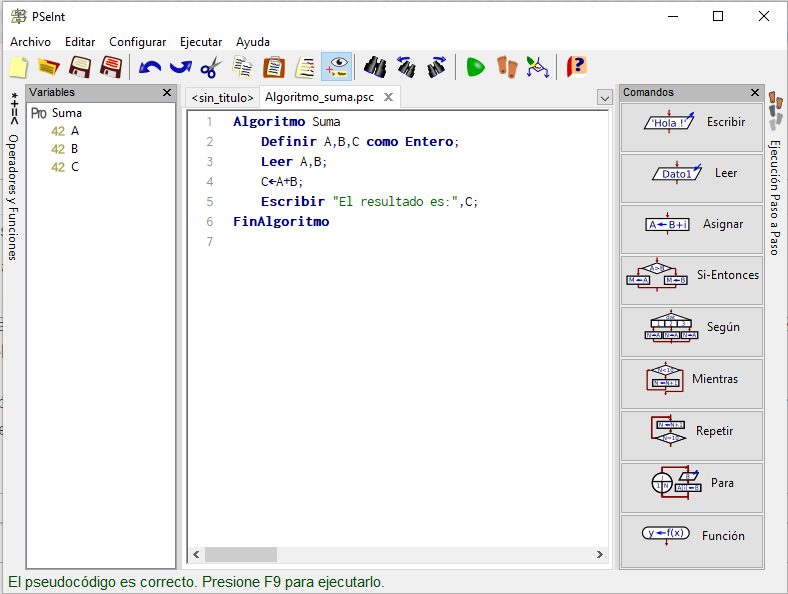Insert the Repetir command

[x=692, y=436]
